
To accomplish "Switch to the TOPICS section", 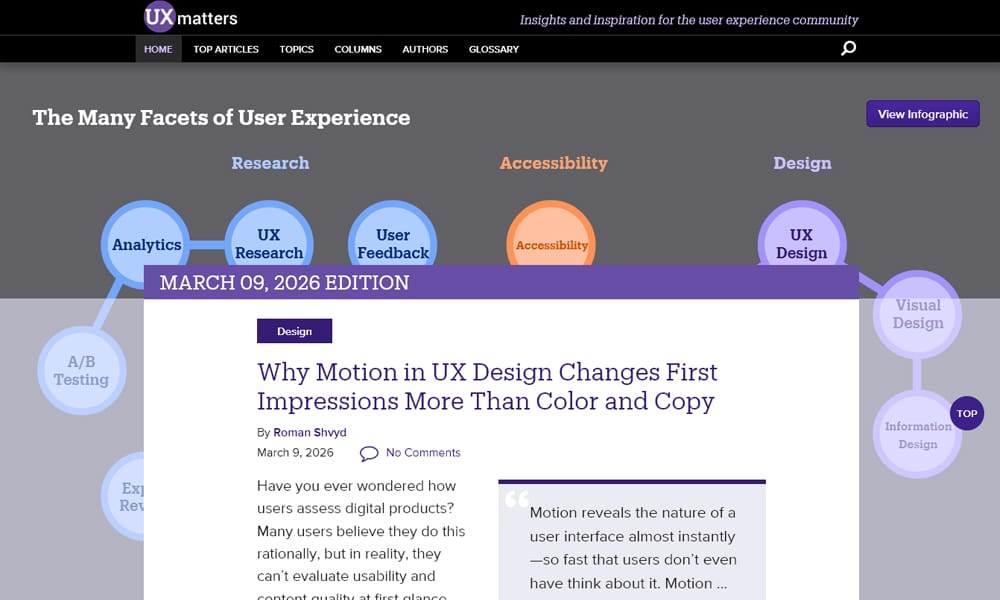I will point(296,49).
